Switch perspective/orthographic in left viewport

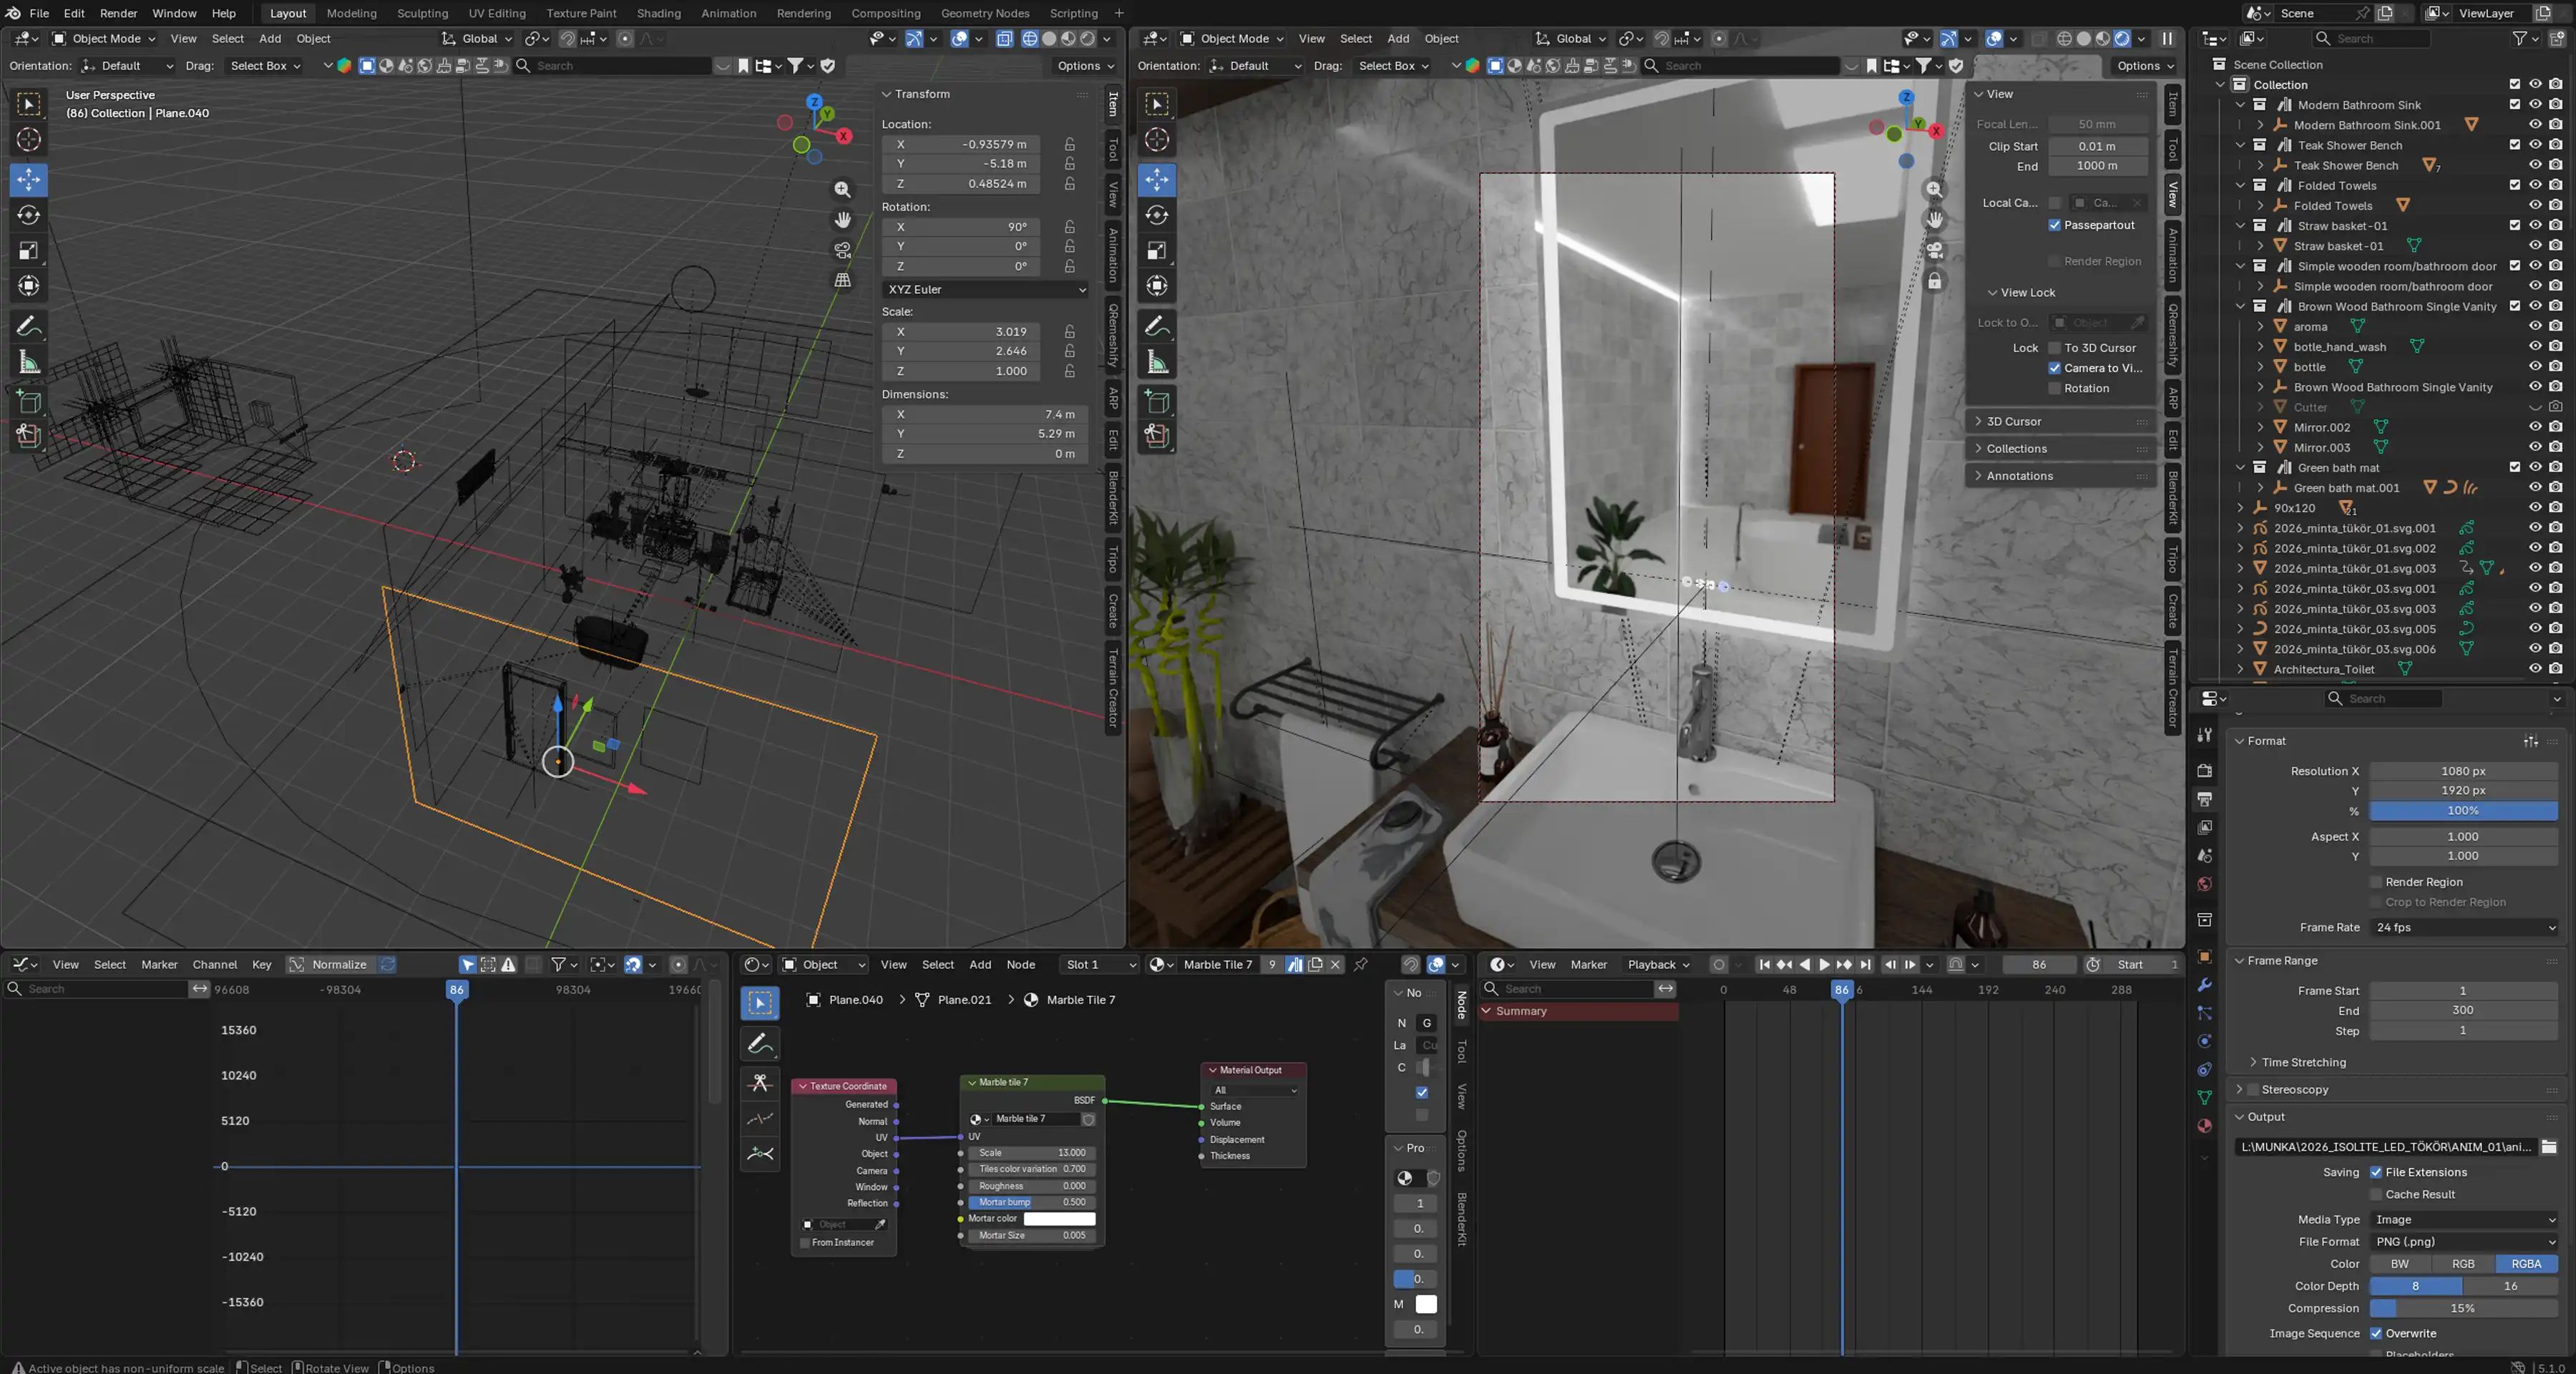pyautogui.click(x=843, y=280)
